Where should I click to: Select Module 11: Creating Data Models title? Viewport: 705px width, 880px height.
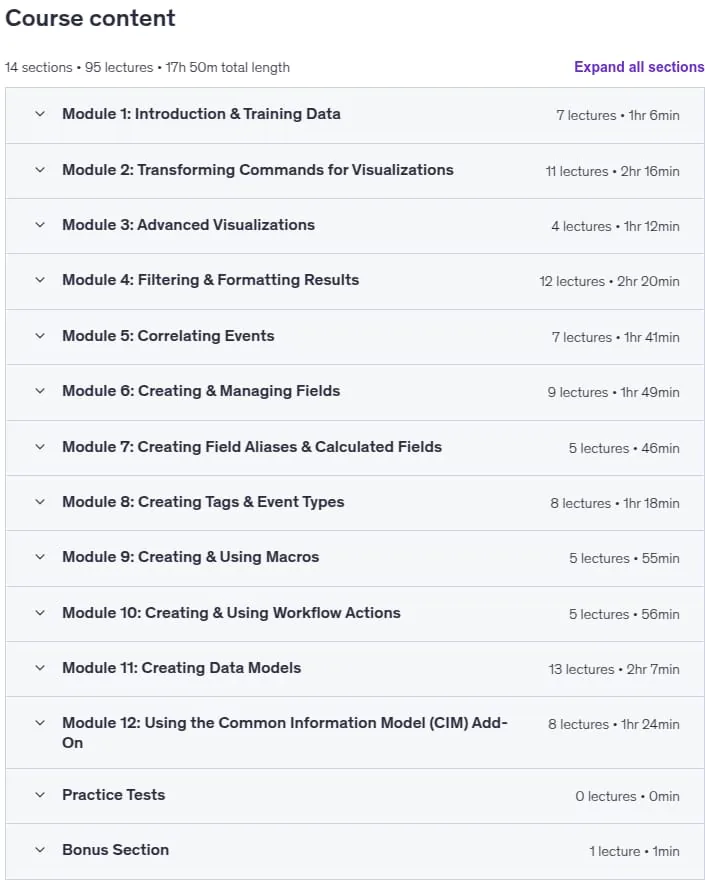tap(181, 668)
